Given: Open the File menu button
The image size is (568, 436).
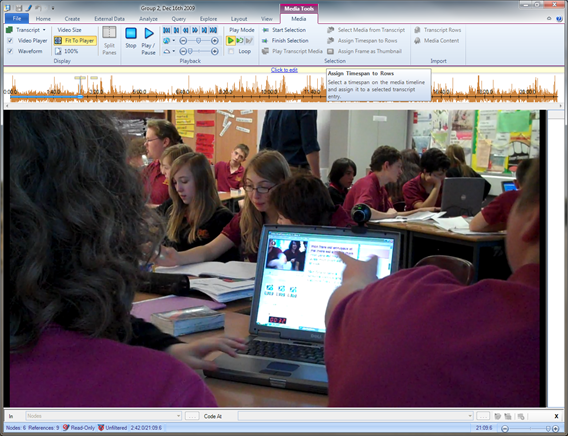Looking at the screenshot, I should click(x=17, y=18).
